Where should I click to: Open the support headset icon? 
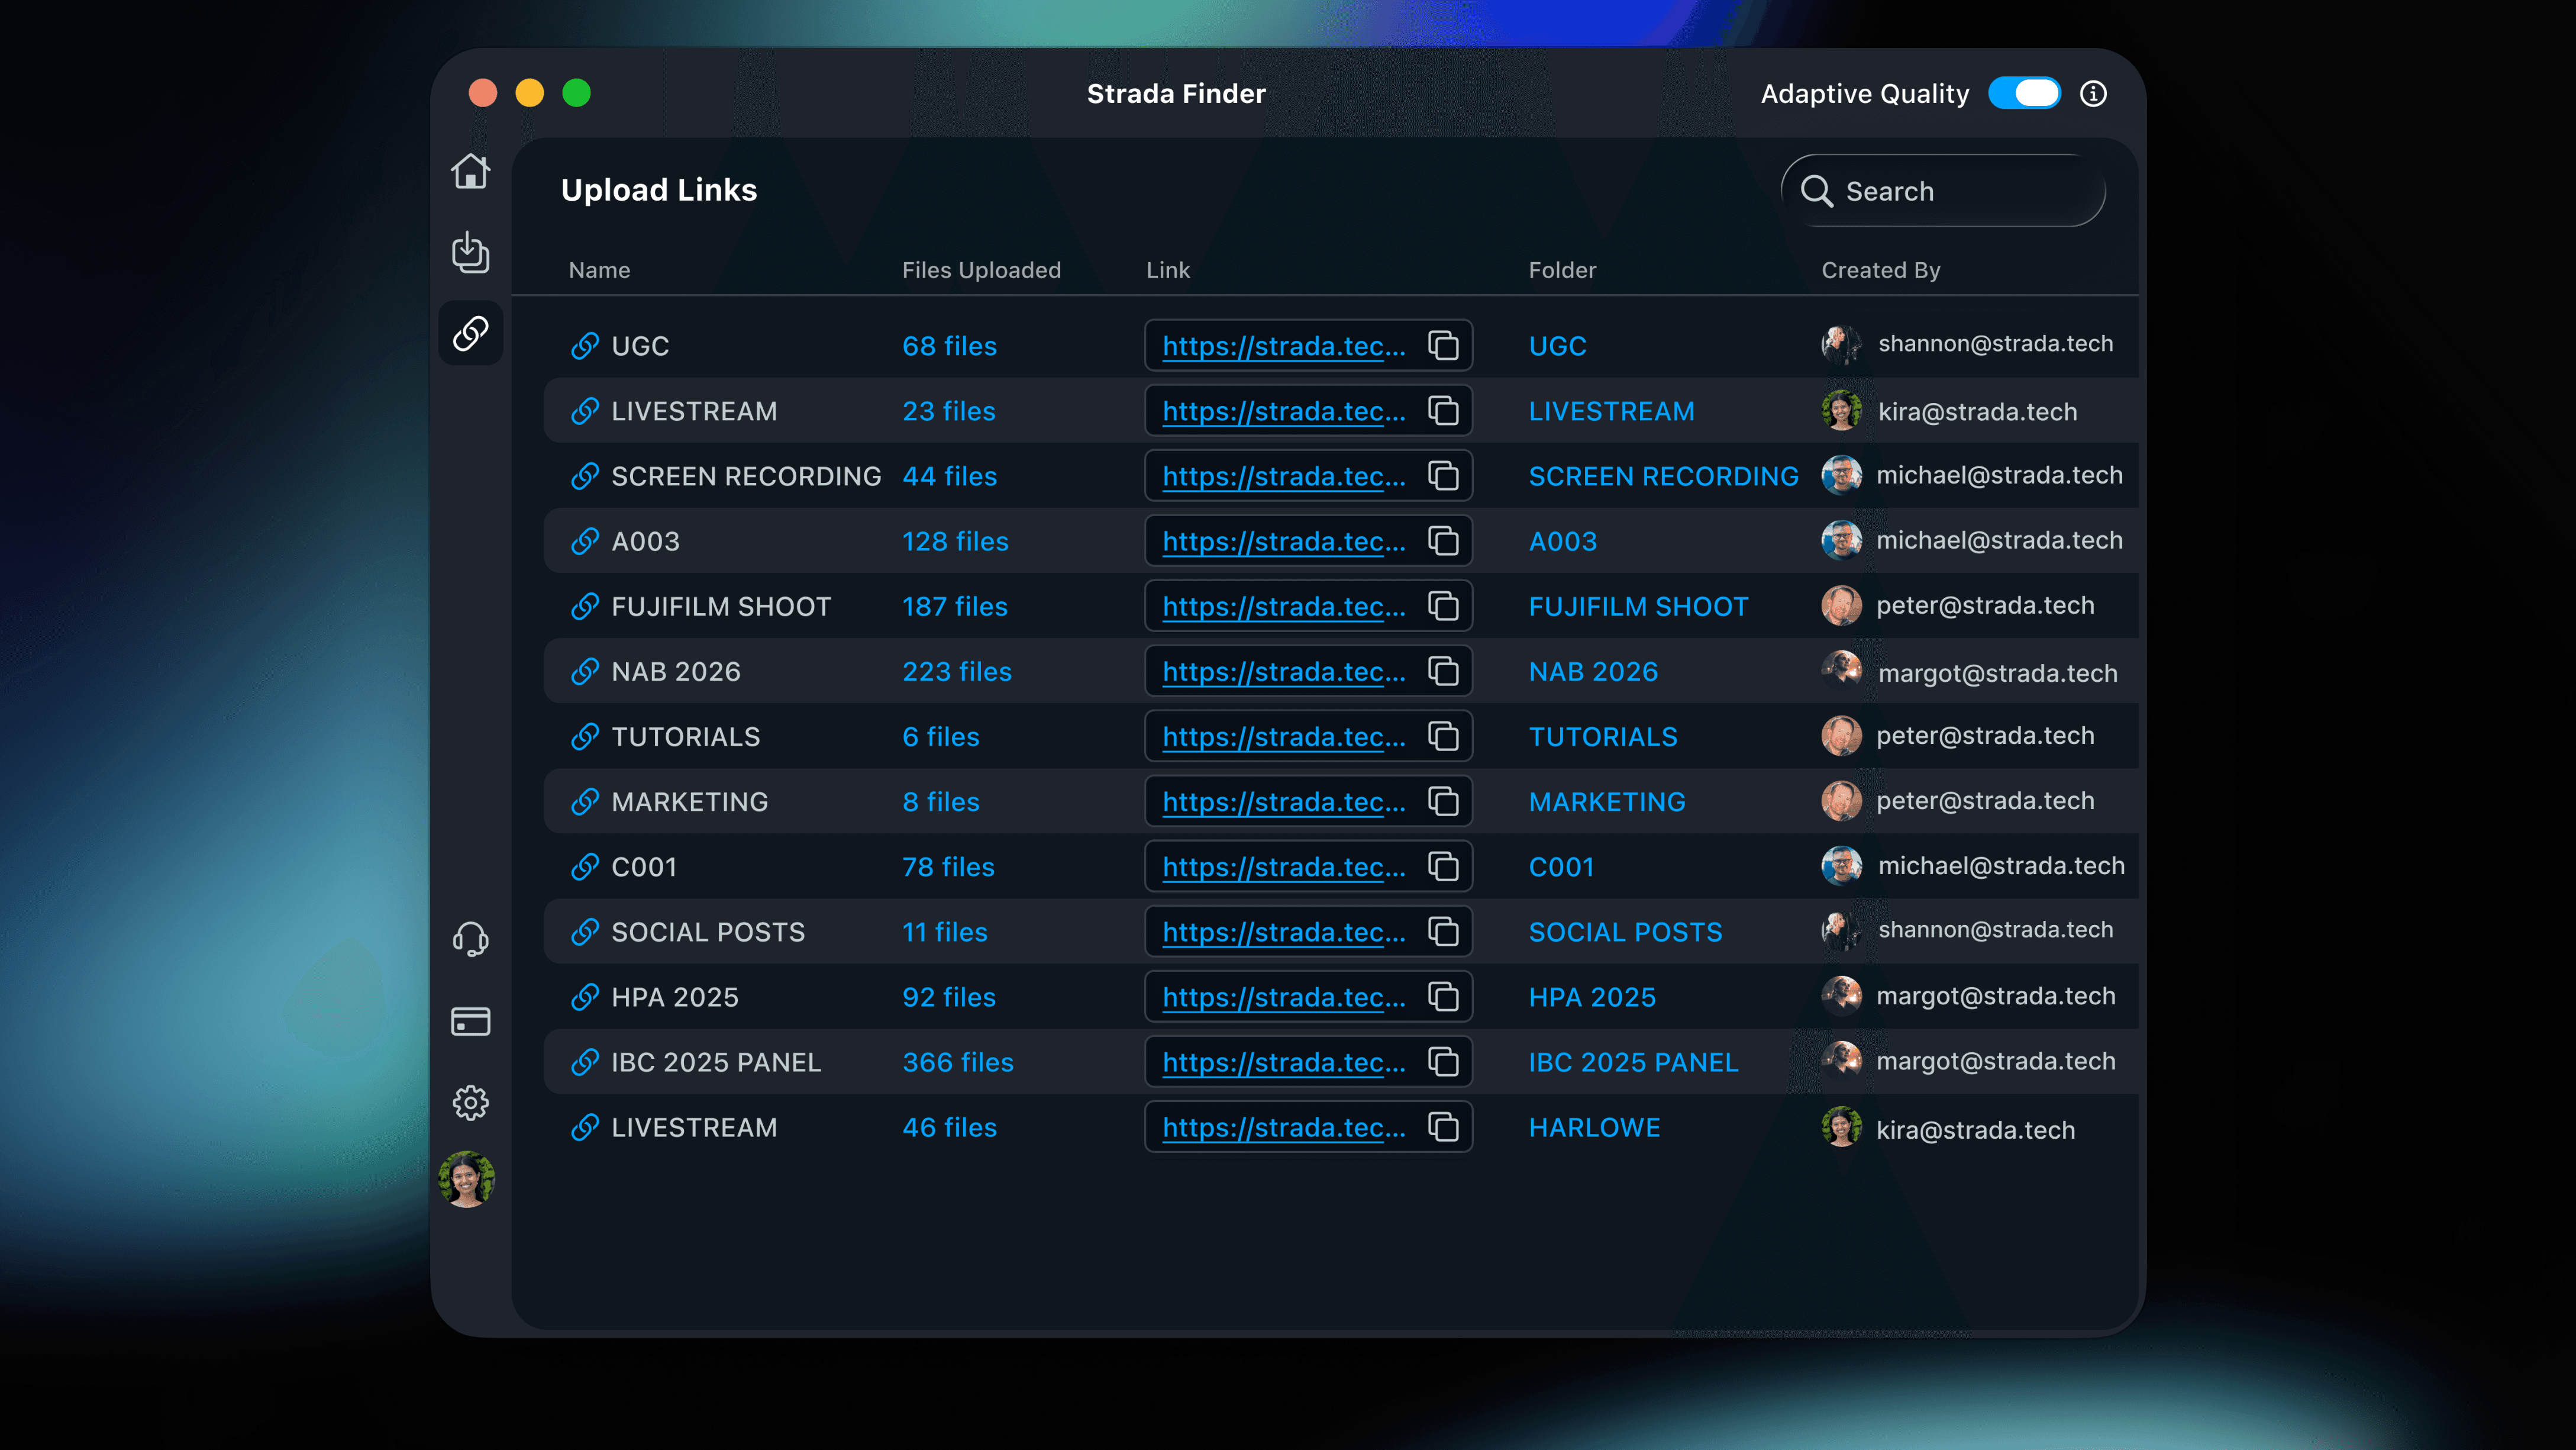tap(470, 939)
